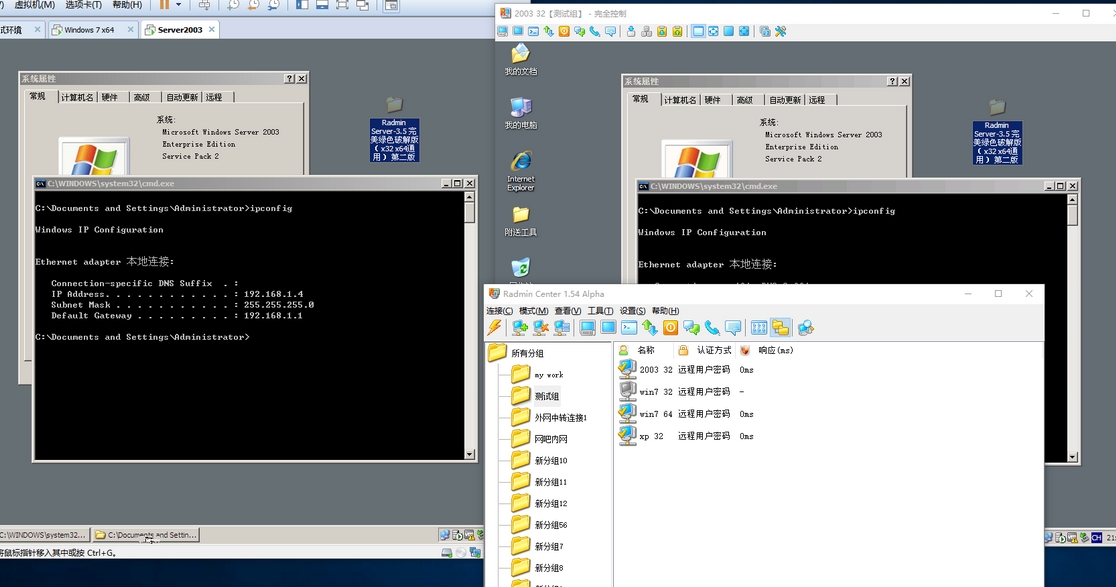Click VMware take snapshot clock icon
The image size is (1116, 587).
[x=233, y=5]
